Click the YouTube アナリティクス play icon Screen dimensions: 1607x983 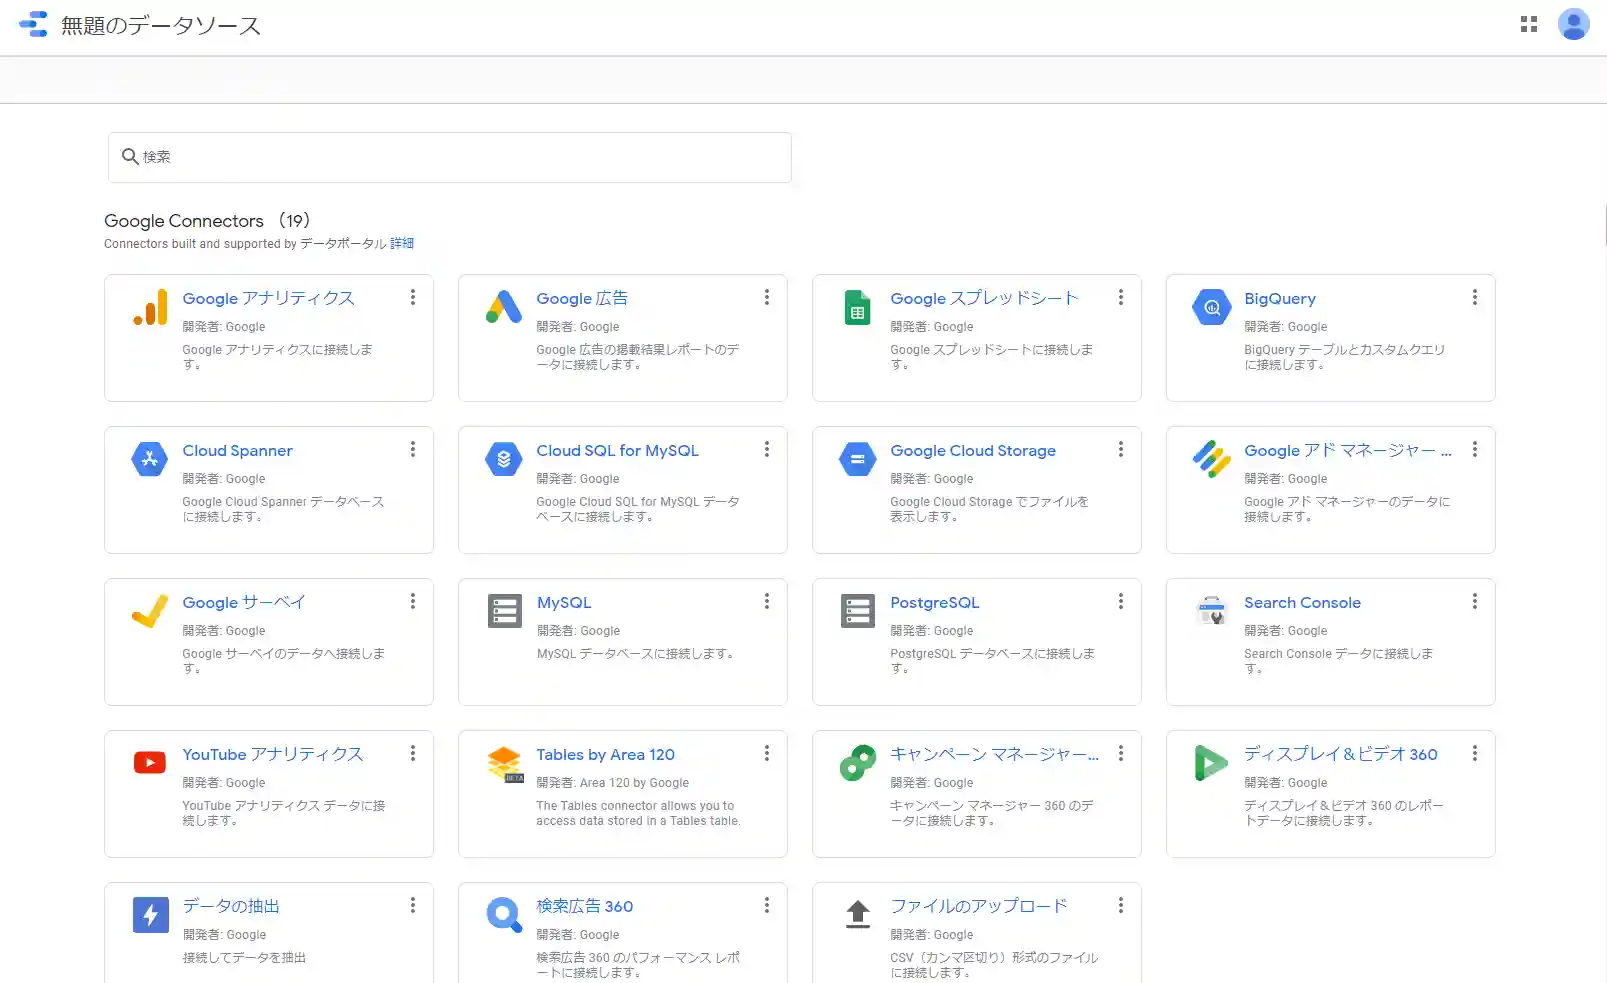pos(150,763)
